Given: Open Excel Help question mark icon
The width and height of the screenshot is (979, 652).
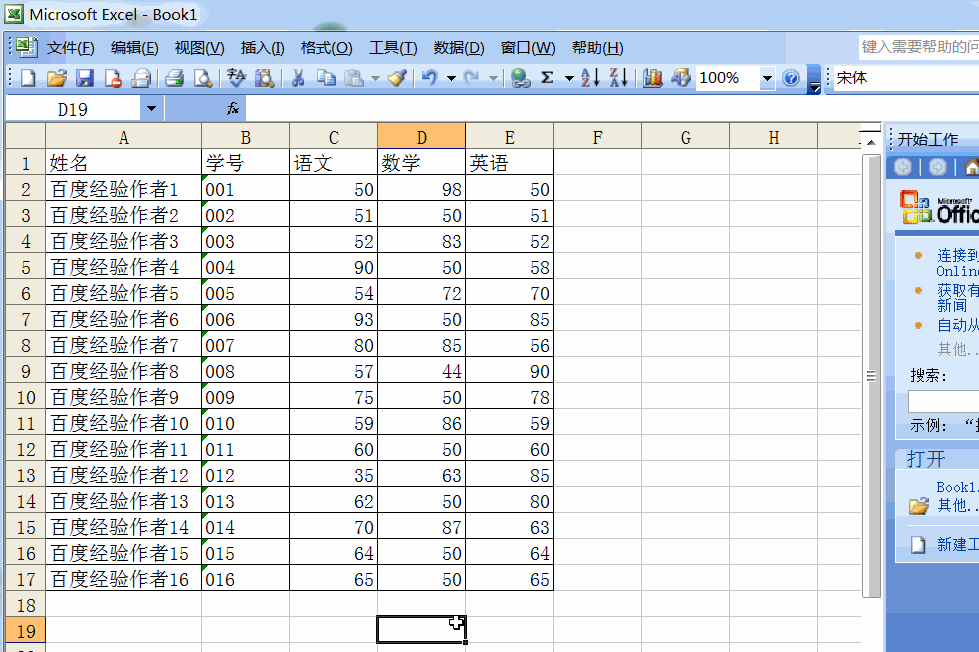Looking at the screenshot, I should tap(790, 78).
